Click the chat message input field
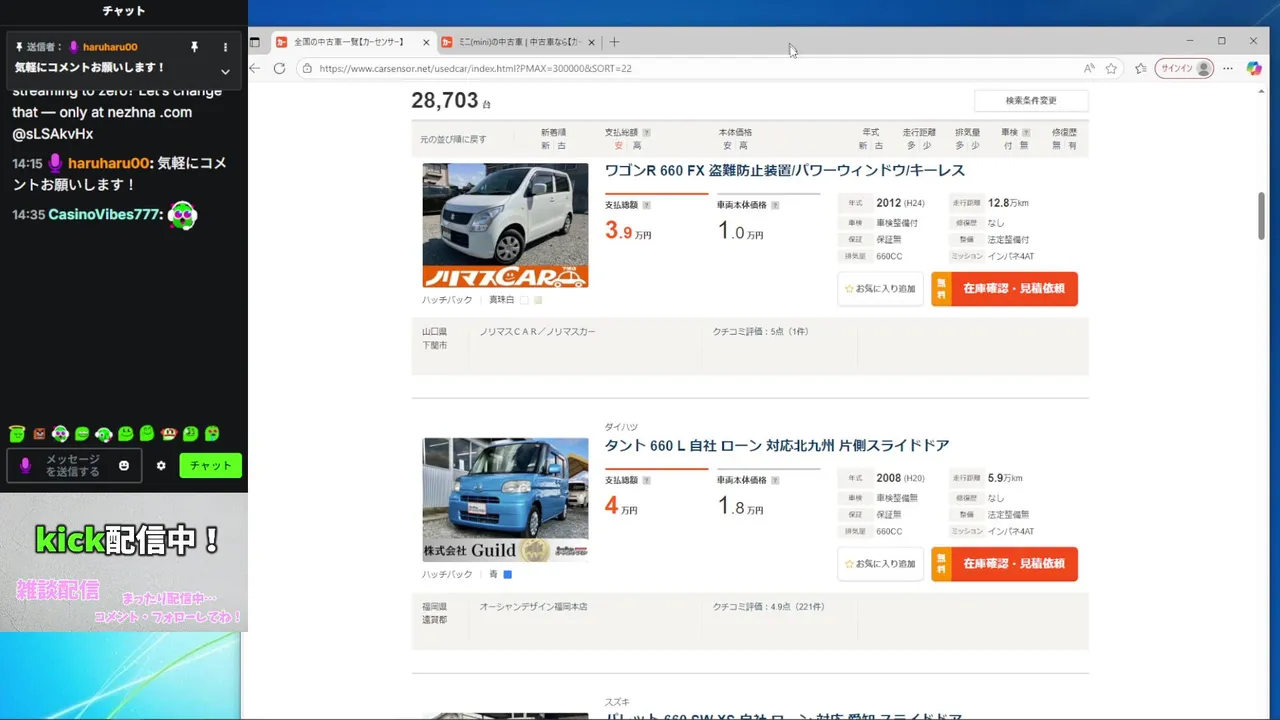The image size is (1280, 720). 73,466
